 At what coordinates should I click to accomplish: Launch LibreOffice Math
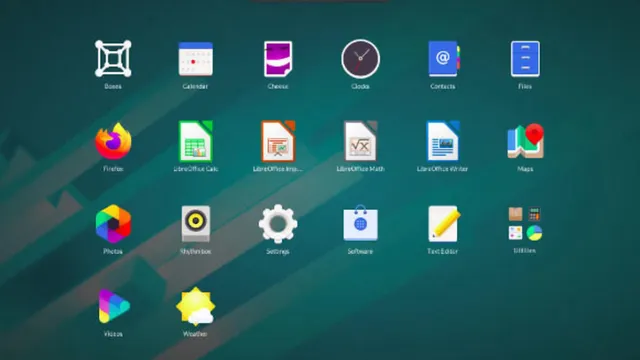tap(360, 141)
